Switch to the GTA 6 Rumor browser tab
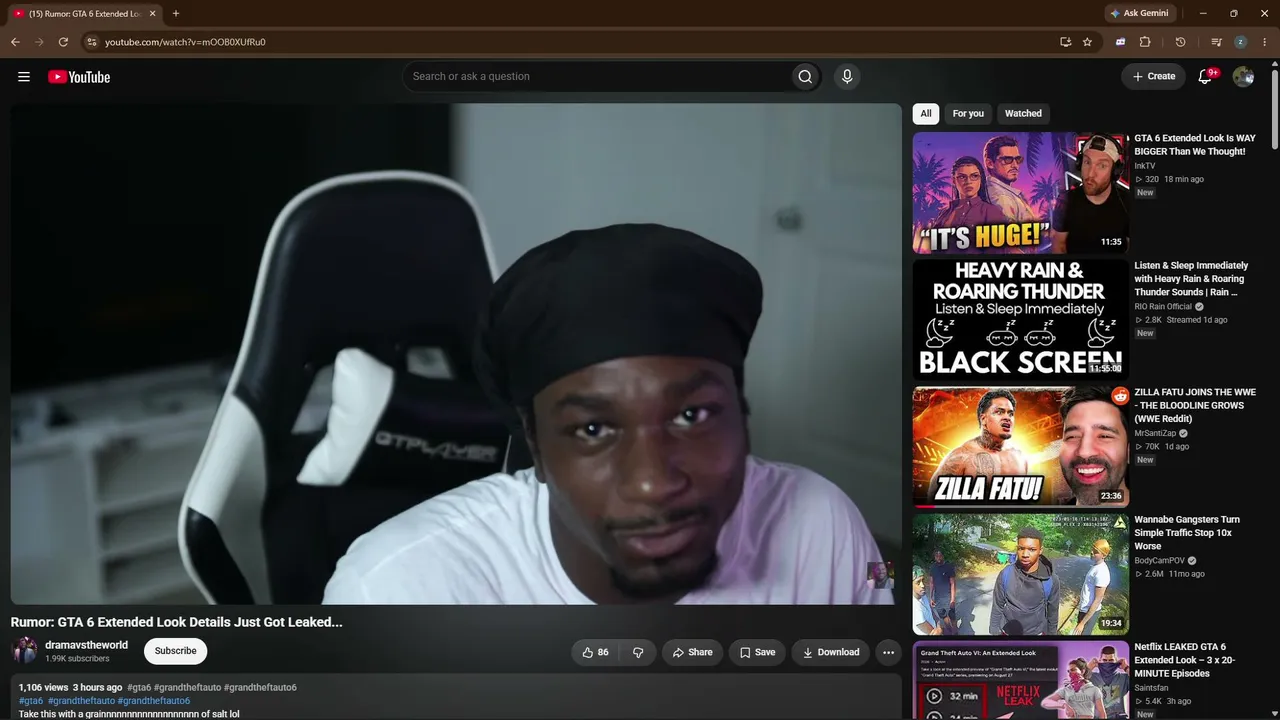The image size is (1280, 720). point(85,14)
